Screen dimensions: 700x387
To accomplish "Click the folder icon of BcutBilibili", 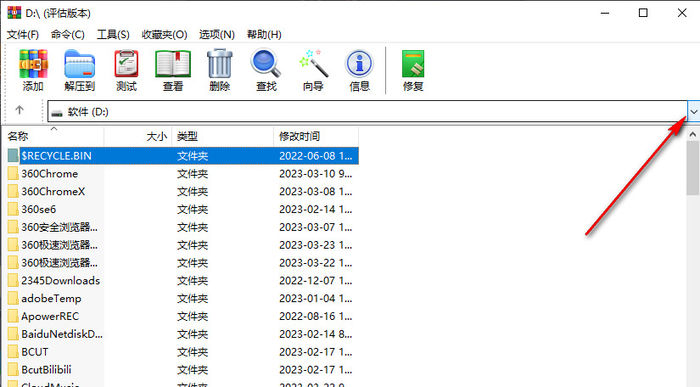I will pos(13,370).
